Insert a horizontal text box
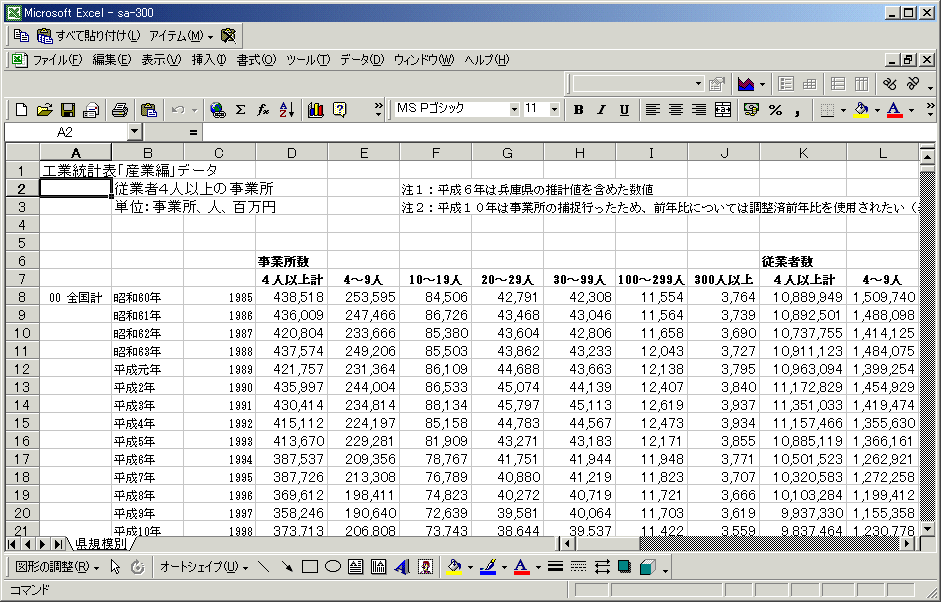941x602 pixels. [355, 567]
